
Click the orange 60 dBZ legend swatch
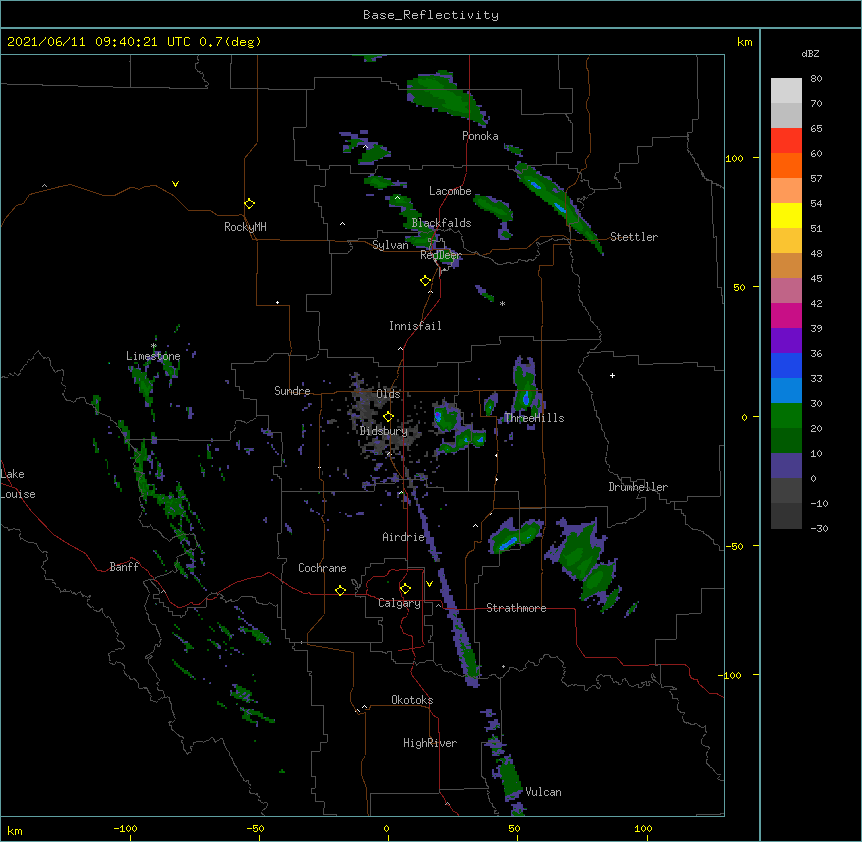click(786, 165)
